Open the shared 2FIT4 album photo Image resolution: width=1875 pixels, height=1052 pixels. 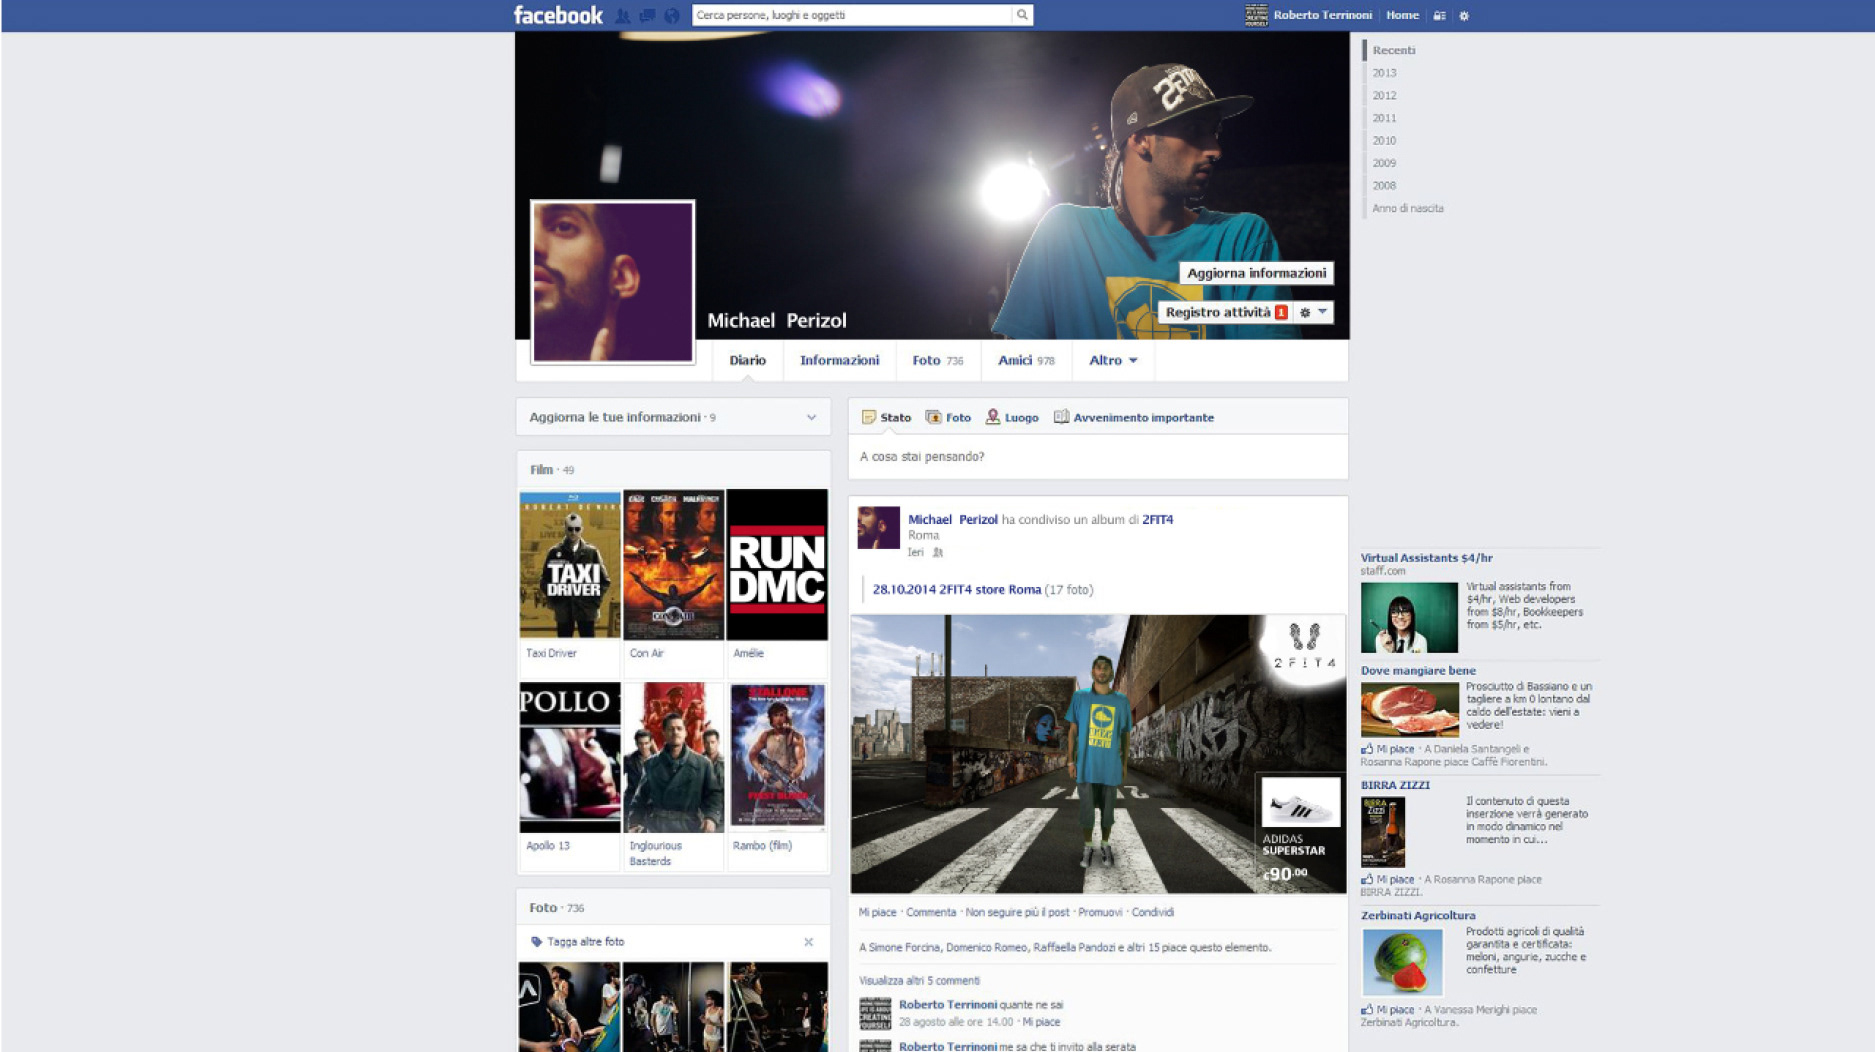[x=1098, y=754]
